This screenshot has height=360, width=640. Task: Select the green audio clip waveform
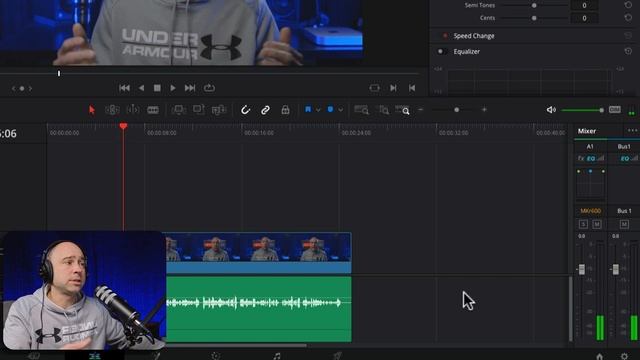pyautogui.click(x=258, y=309)
